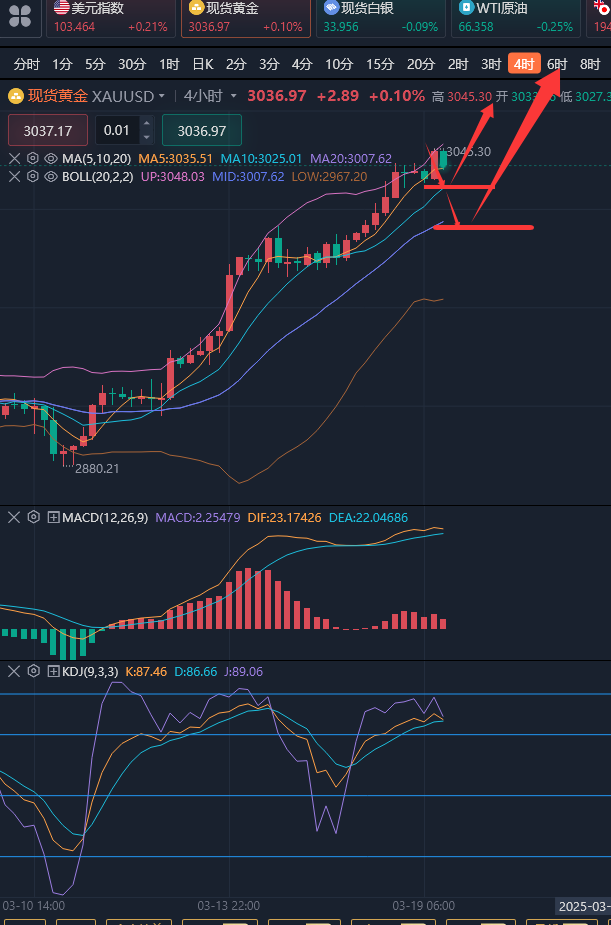
Task: Click the LOW:2967.20 Bollinger value
Action: click(x=330, y=176)
